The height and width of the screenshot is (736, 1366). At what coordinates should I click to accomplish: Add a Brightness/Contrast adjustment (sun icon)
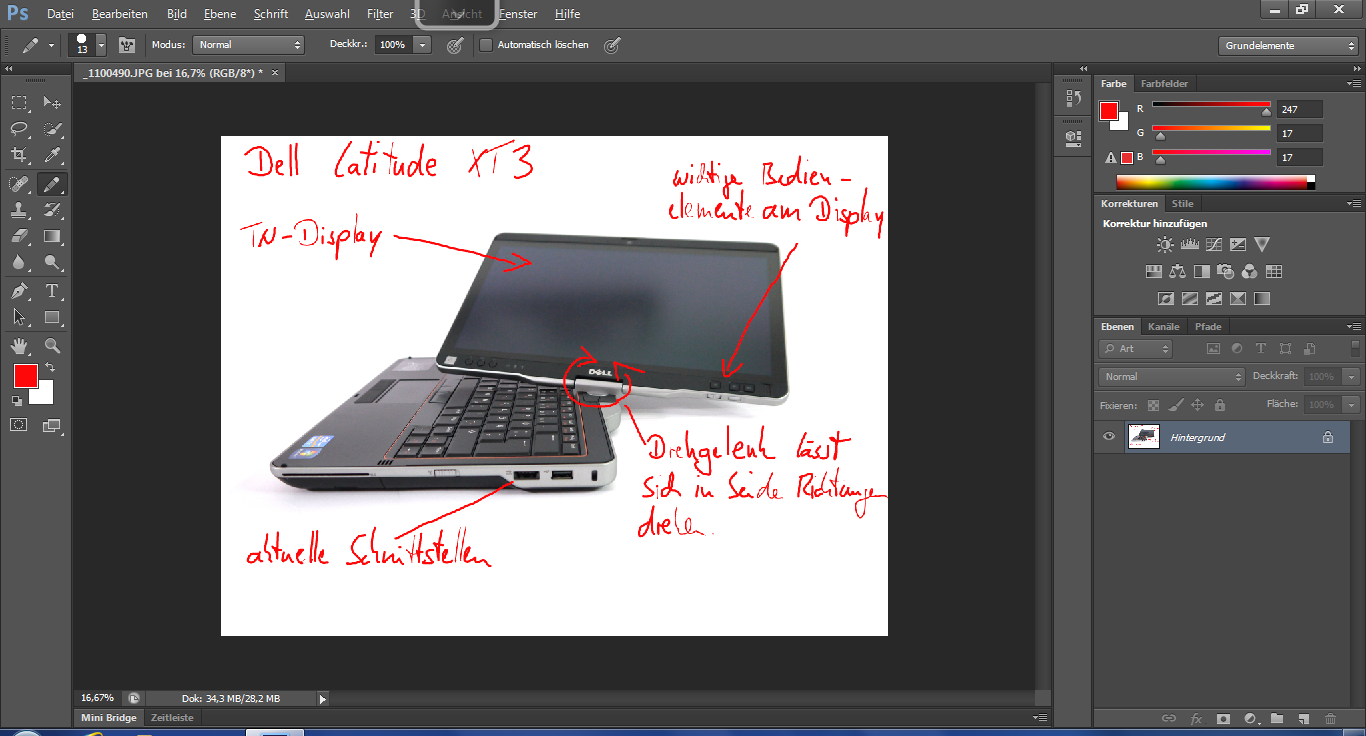(x=1165, y=244)
